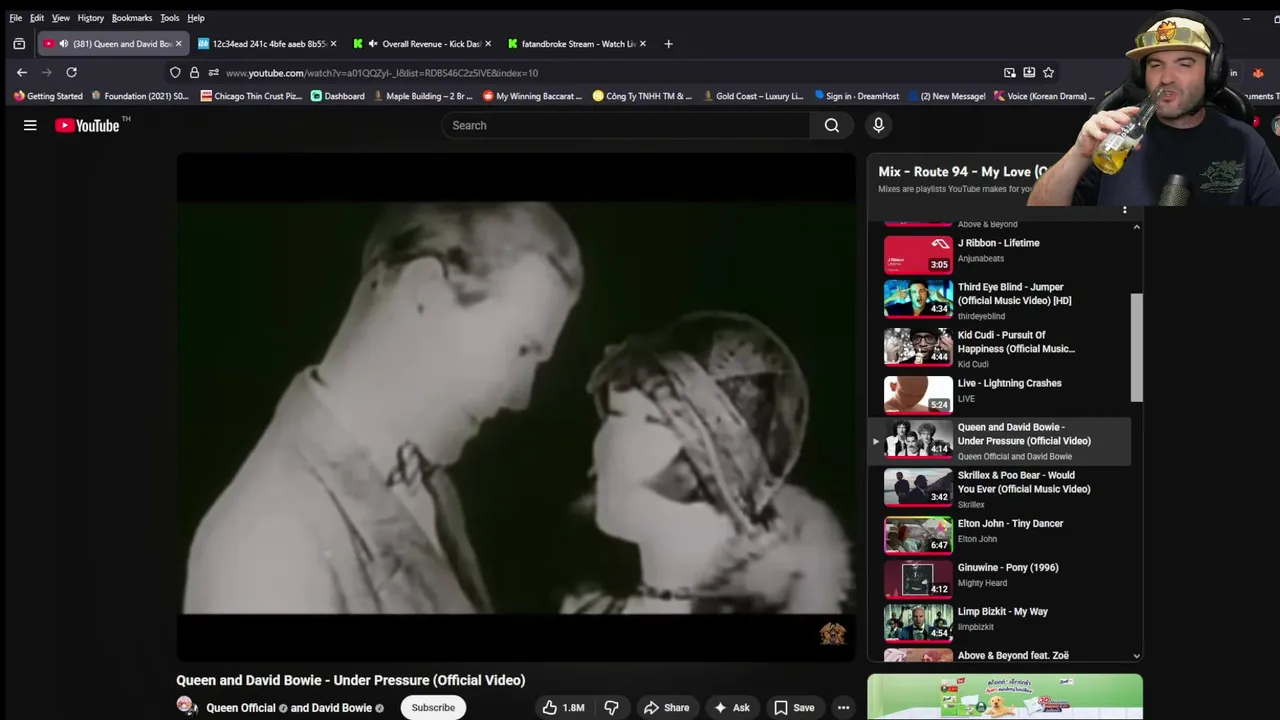Screen dimensions: 1280x720
Task: Close the fatandbroke Stream tab
Action: click(x=642, y=44)
